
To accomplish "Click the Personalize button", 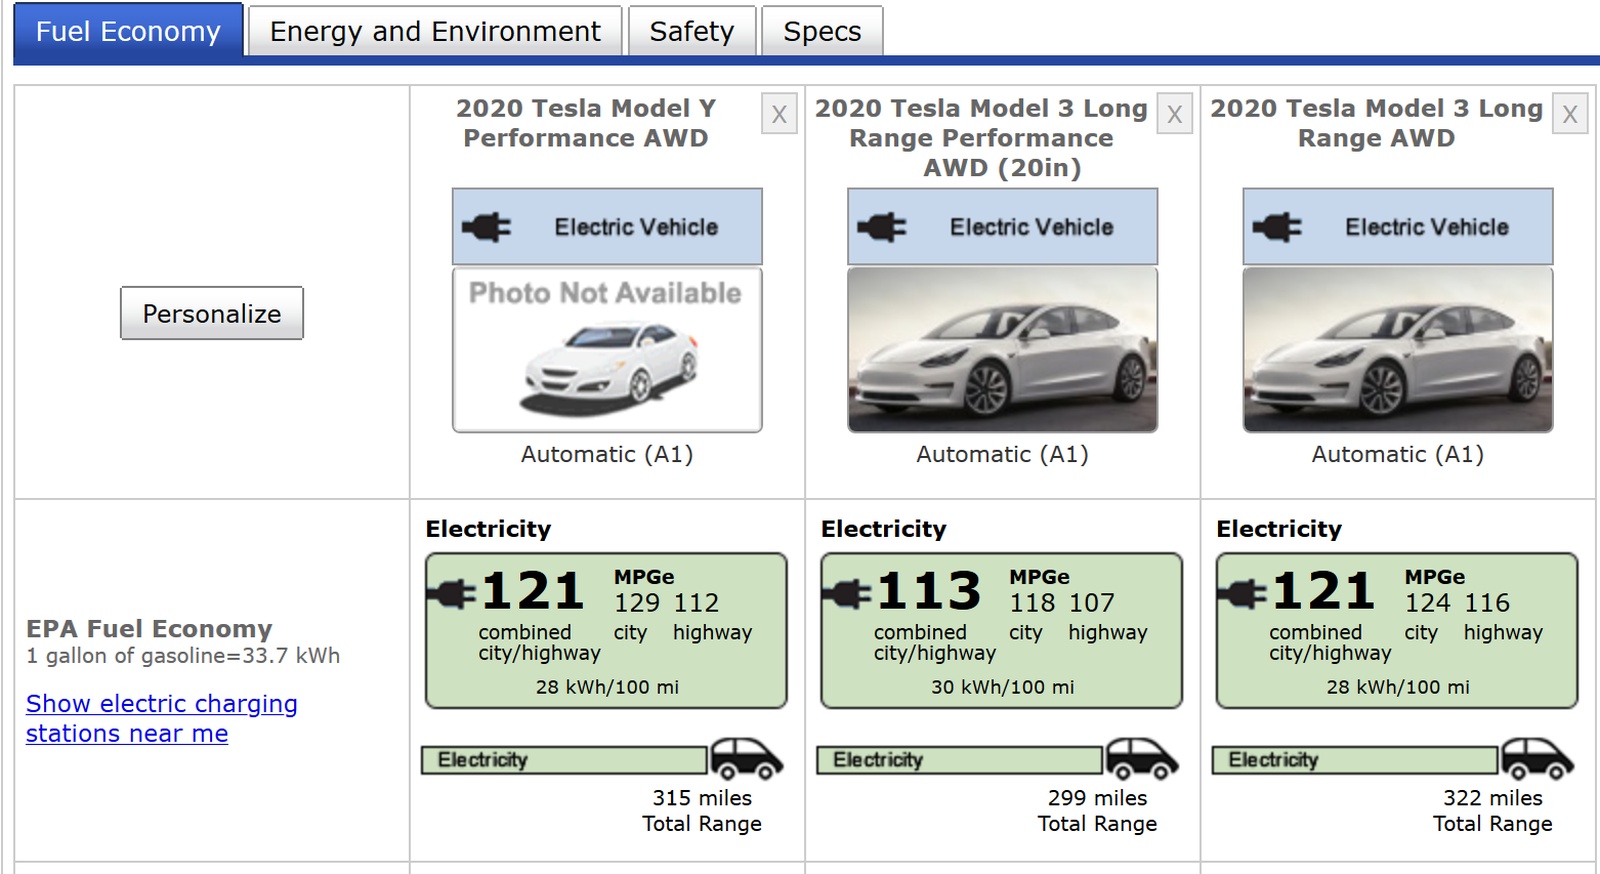I will [212, 313].
